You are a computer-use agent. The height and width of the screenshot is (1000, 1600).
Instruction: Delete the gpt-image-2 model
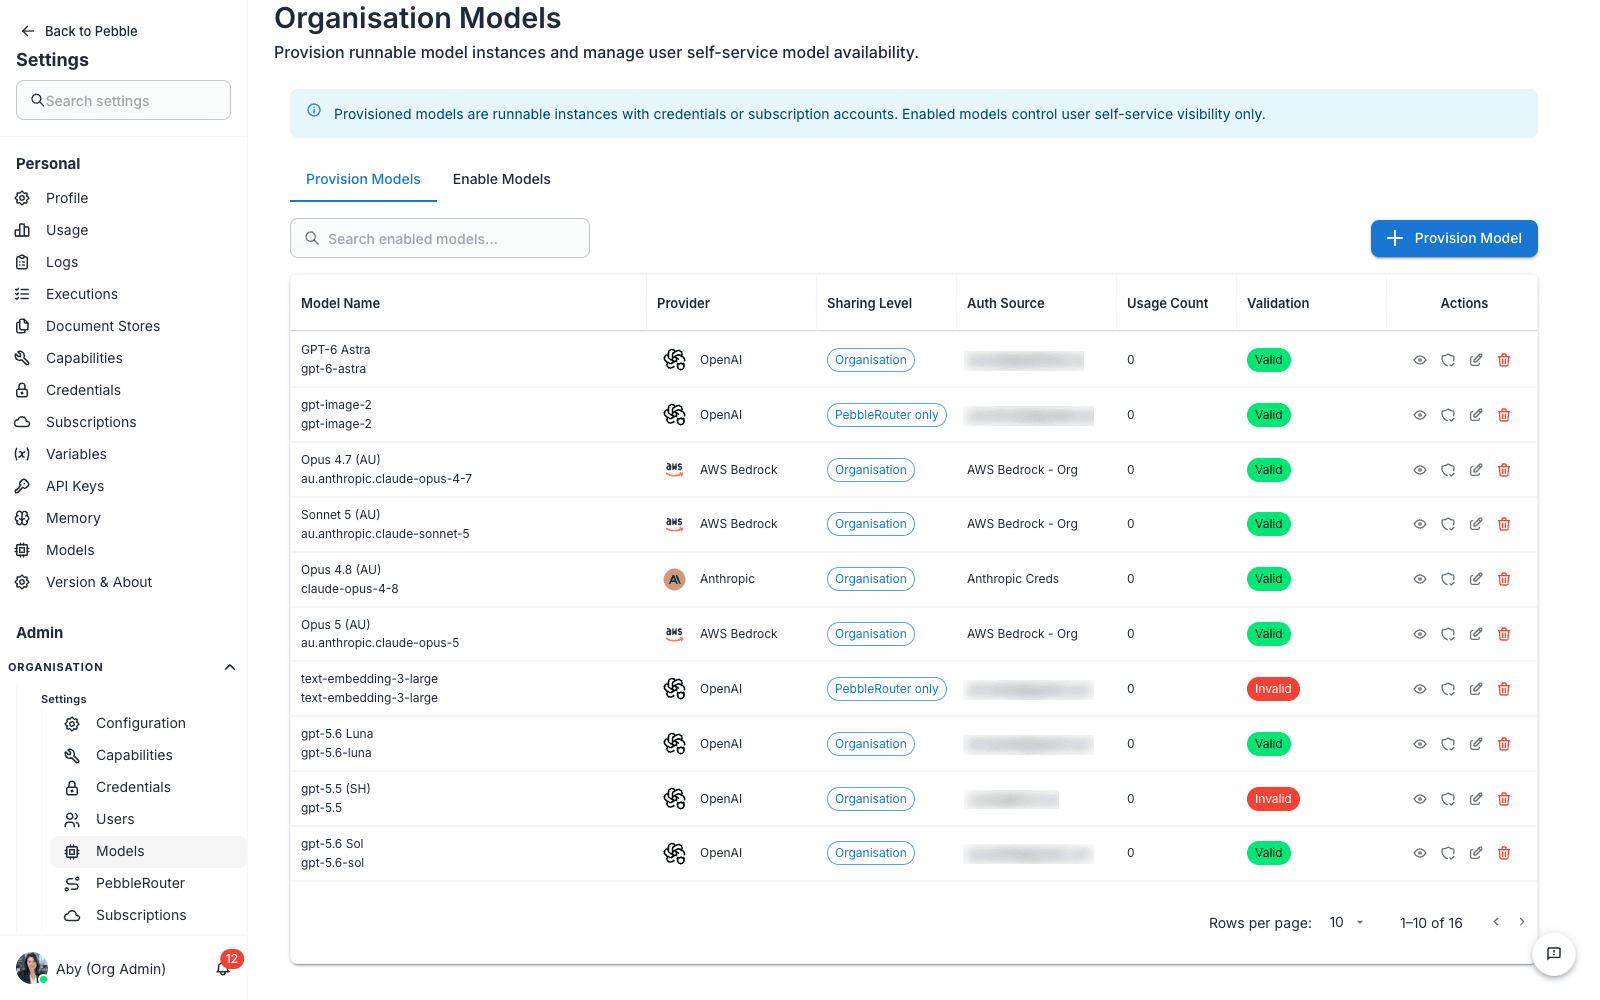(x=1503, y=415)
